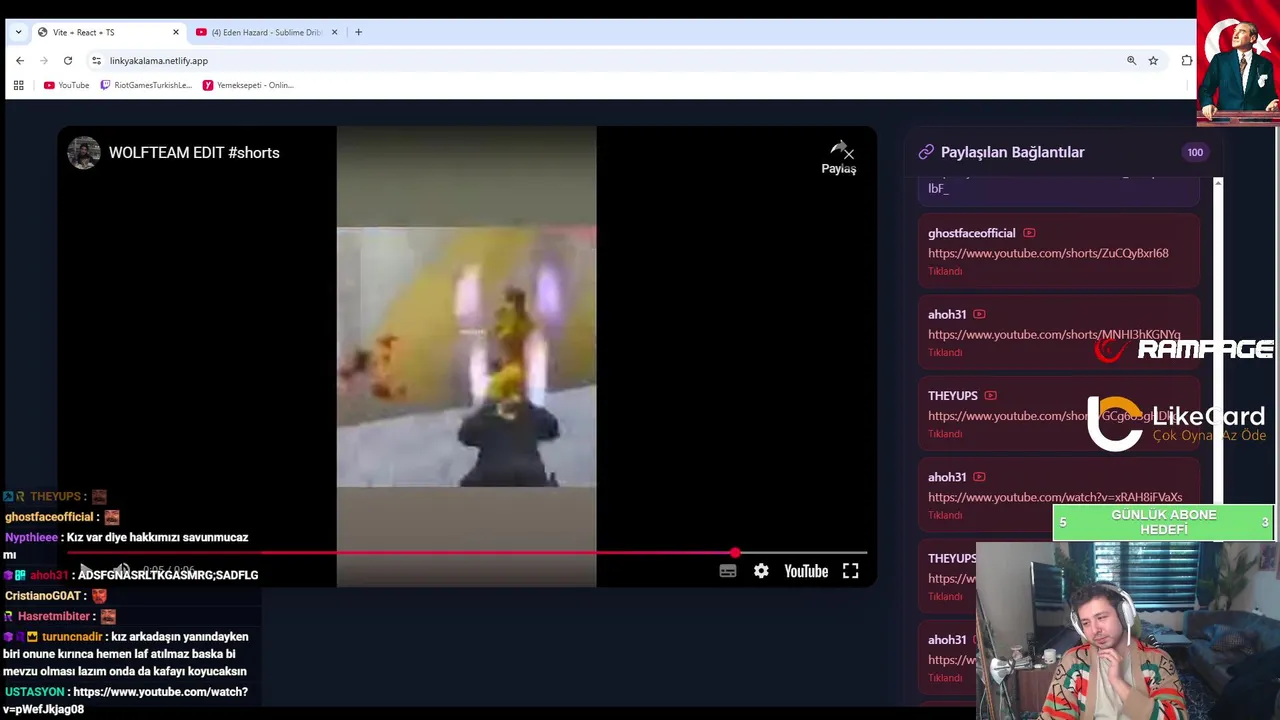The image size is (1280, 720).
Task: Click the Nypthieee username in chat
Action: click(x=31, y=537)
